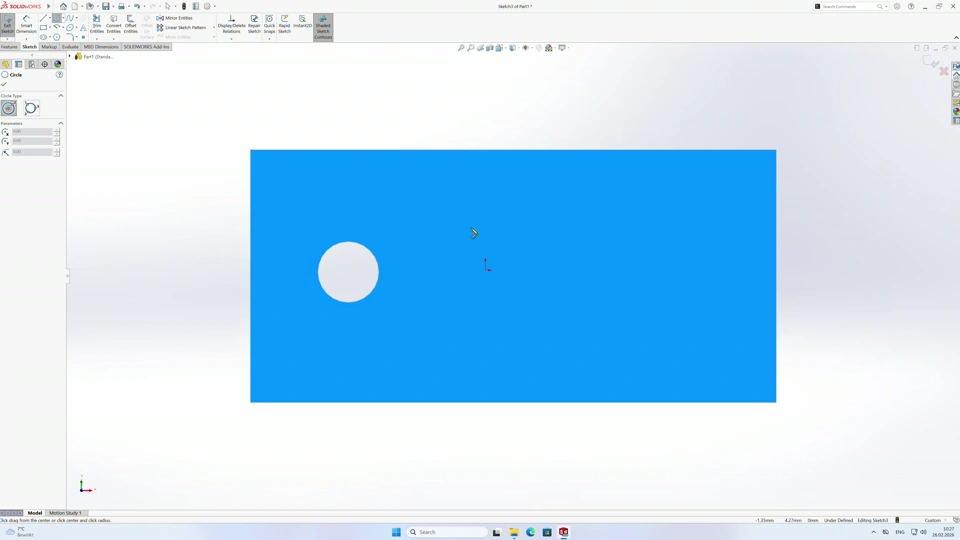The height and width of the screenshot is (540, 960).
Task: Select center-based Circle type
Action: coord(9,108)
